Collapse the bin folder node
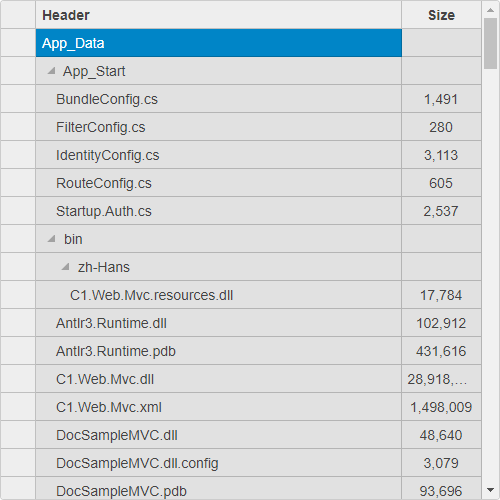Screen dimensions: 500x500 pos(51,239)
